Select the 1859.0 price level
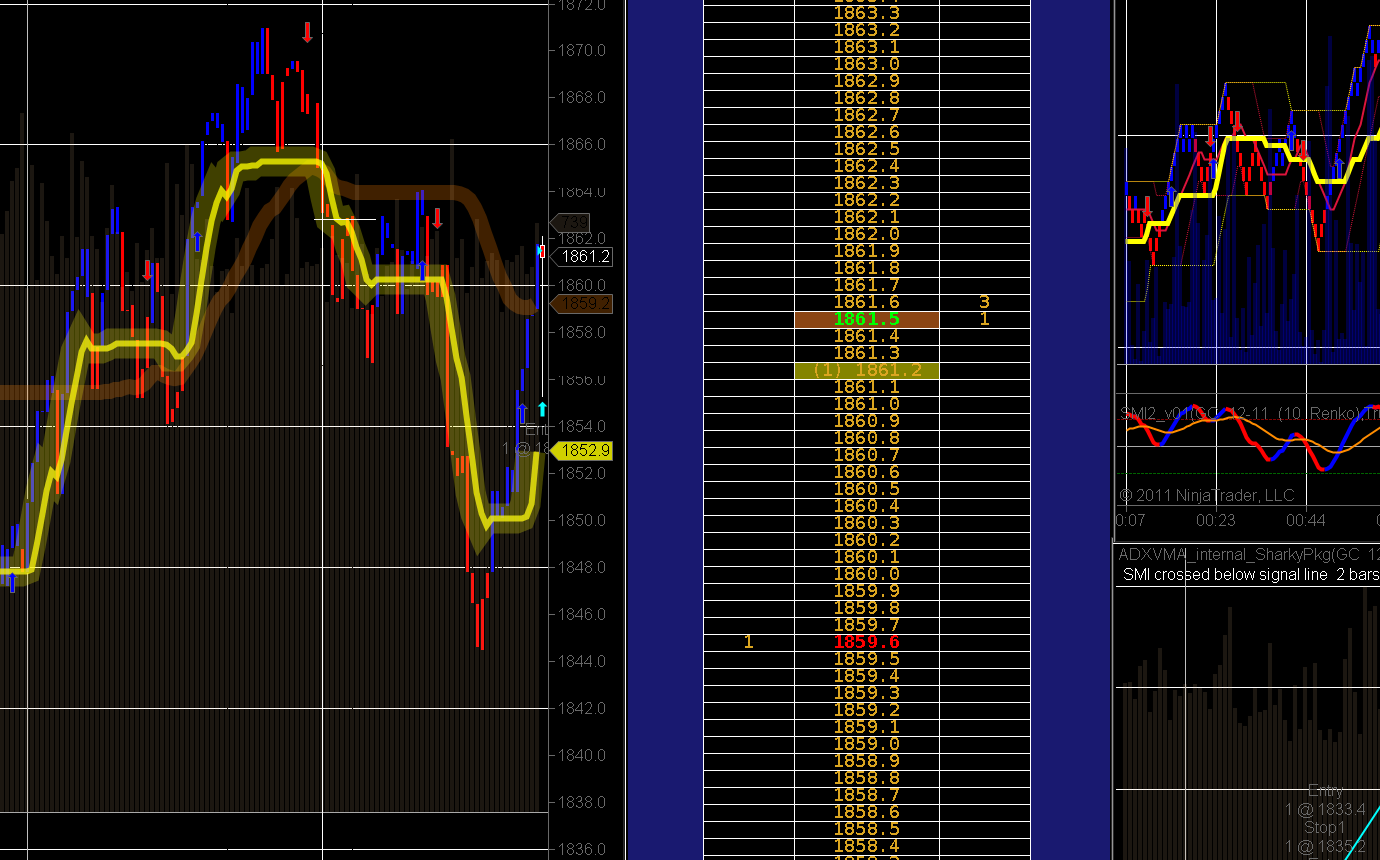The height and width of the screenshot is (860, 1380). tap(866, 744)
